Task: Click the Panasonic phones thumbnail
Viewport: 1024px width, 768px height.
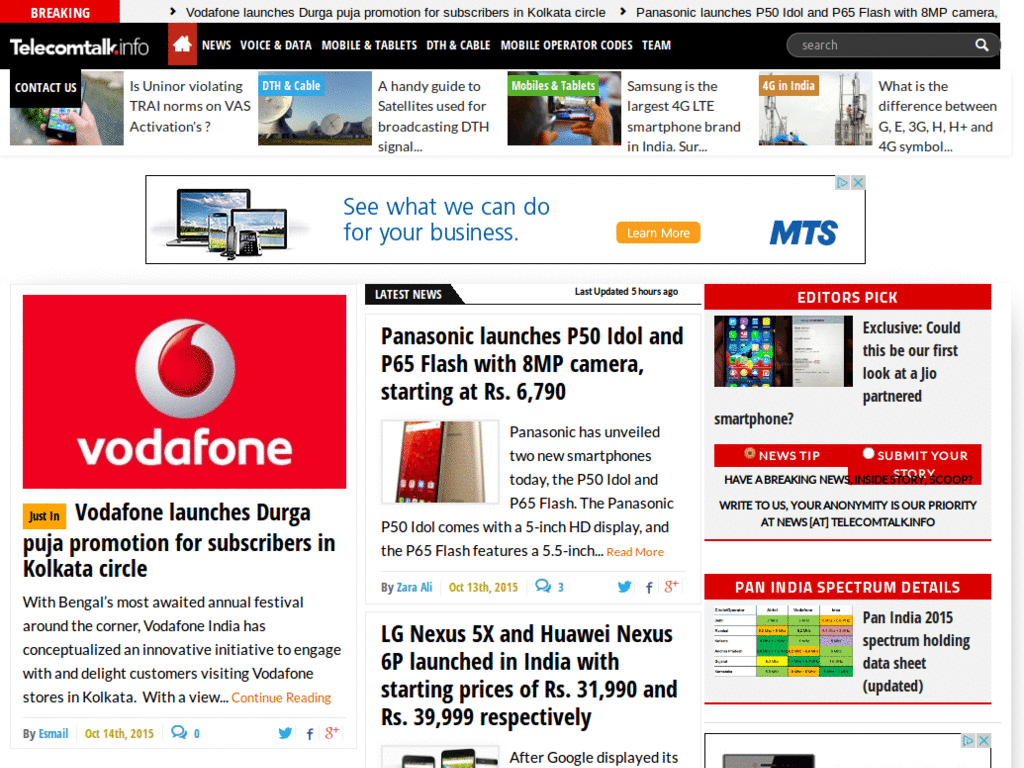Action: (x=440, y=462)
